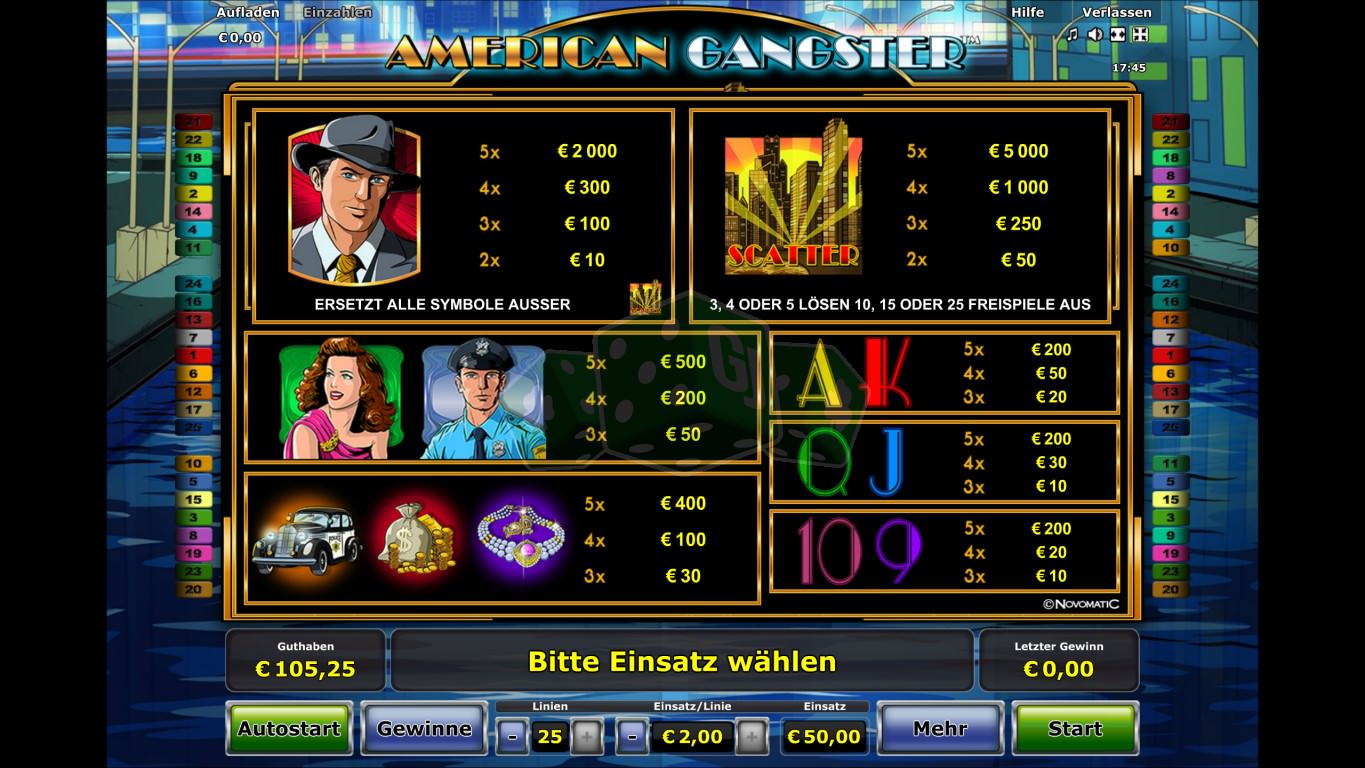
Task: Show next paytable page via Mehr
Action: tap(940, 729)
